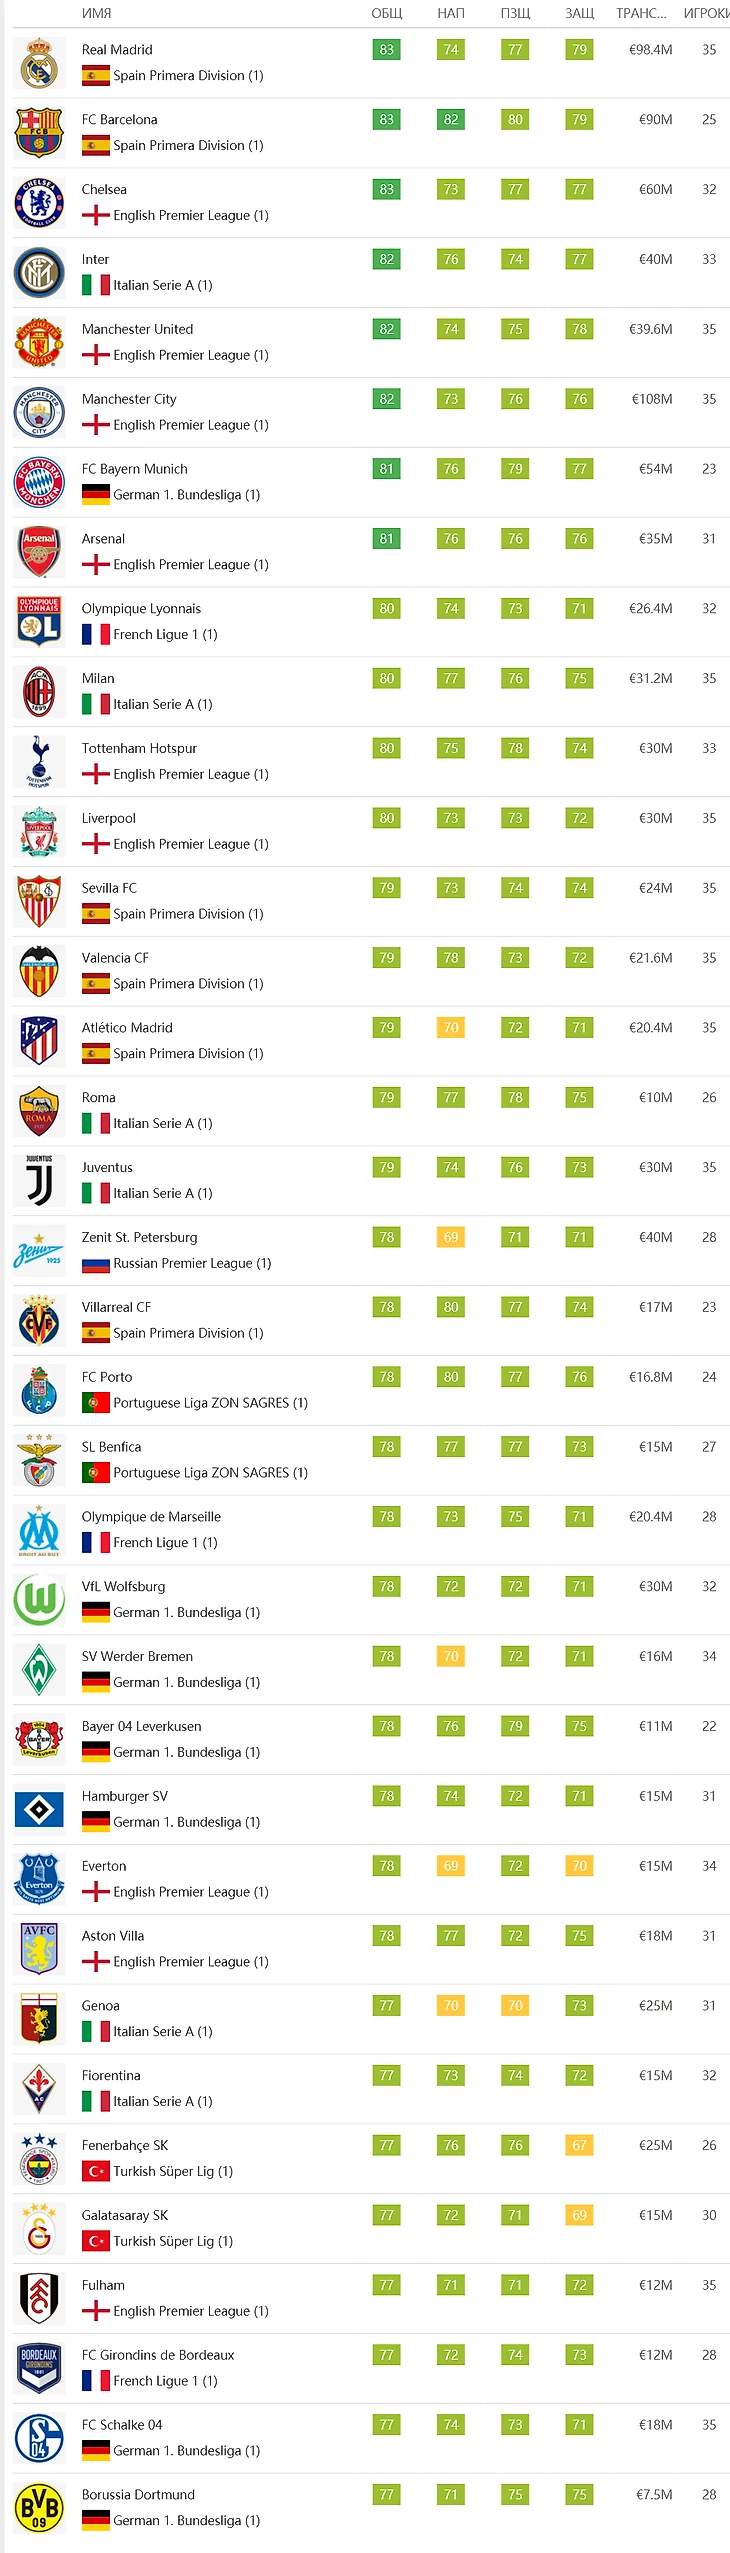Open the Chelsea club badge
Image resolution: width=730 pixels, height=2553 pixels.
tap(39, 203)
